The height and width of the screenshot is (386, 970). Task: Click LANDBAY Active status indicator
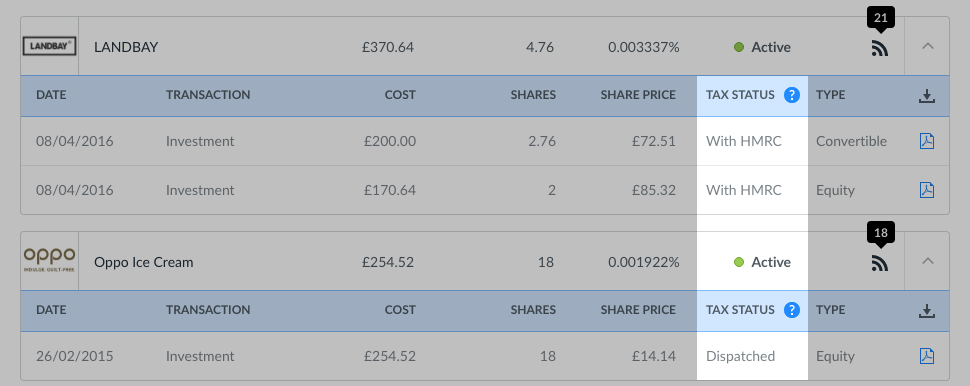tap(762, 47)
